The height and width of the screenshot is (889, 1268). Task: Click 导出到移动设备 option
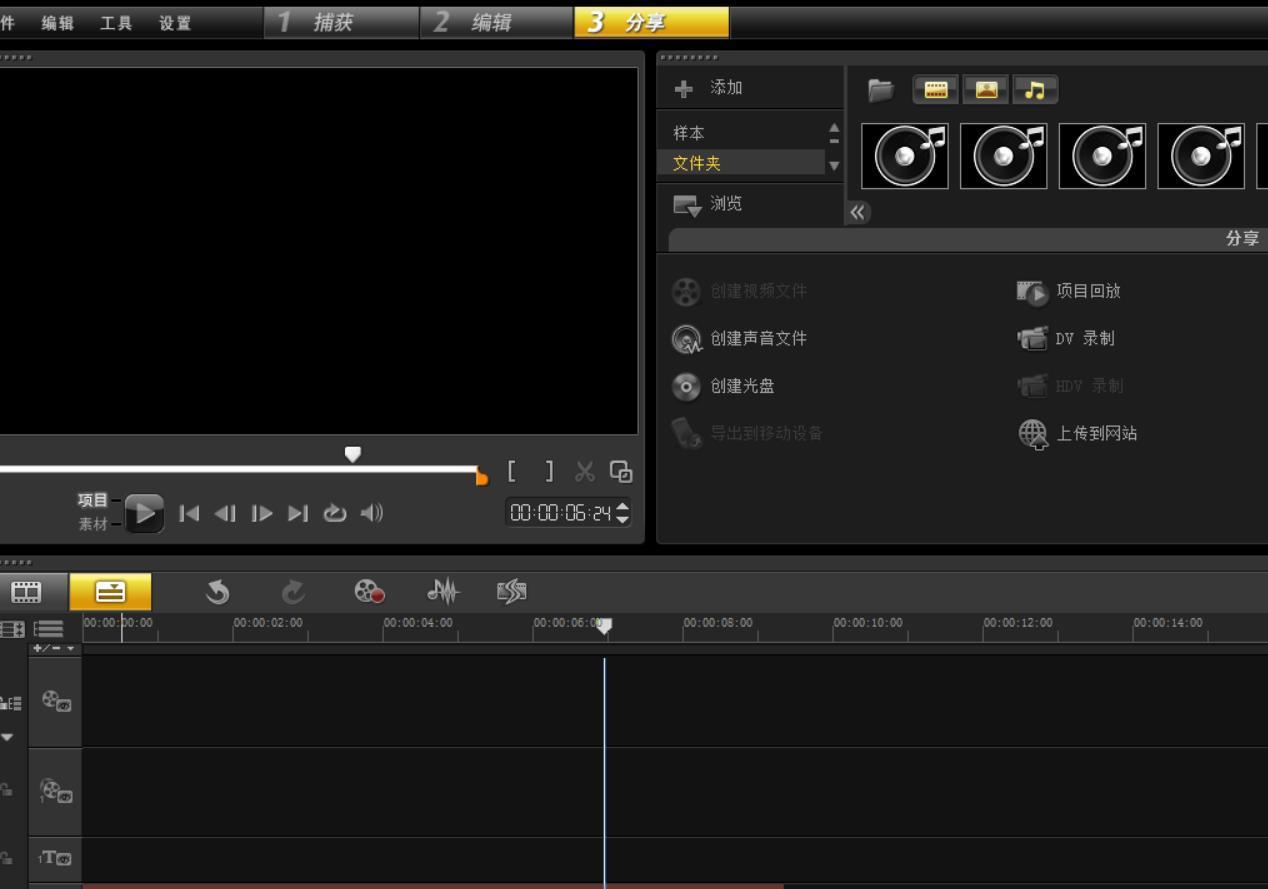point(747,433)
